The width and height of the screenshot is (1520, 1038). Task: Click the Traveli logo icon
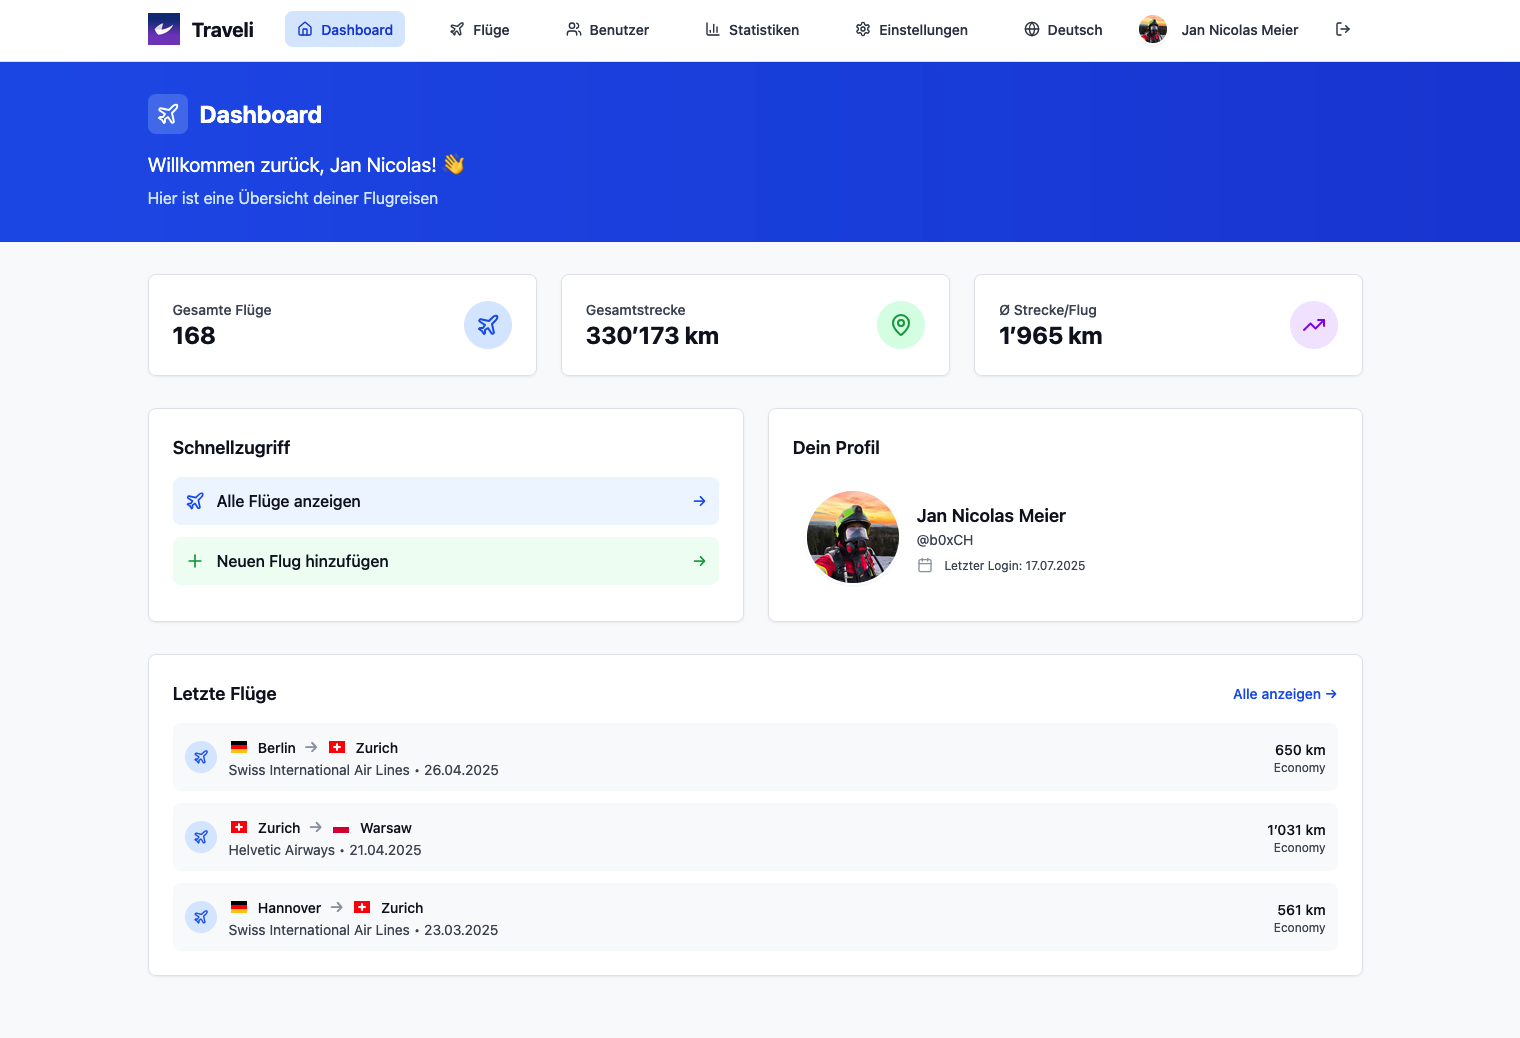pyautogui.click(x=164, y=29)
